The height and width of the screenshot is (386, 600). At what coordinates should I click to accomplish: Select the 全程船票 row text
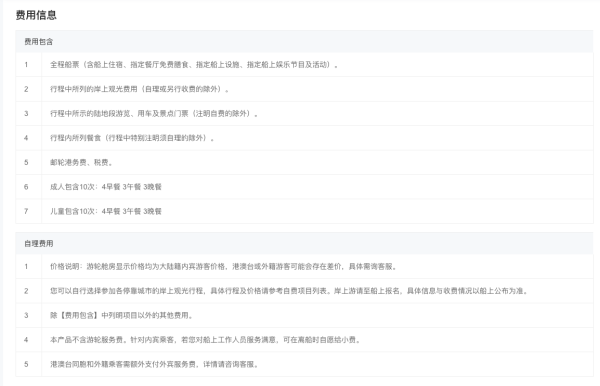click(x=194, y=65)
